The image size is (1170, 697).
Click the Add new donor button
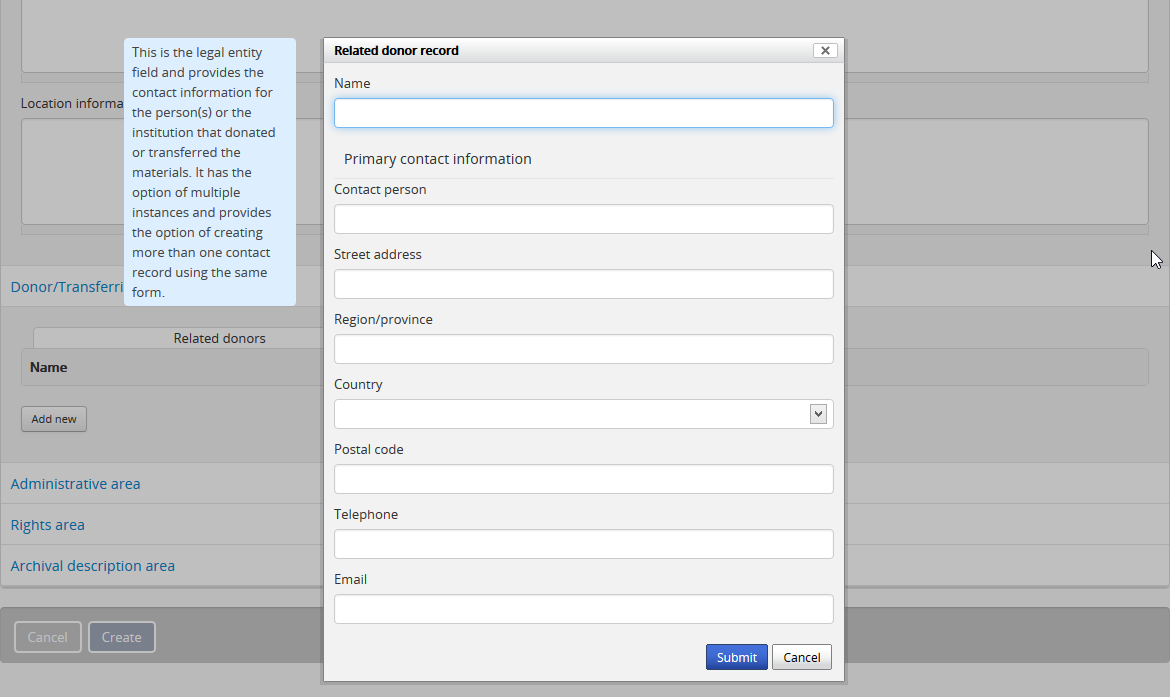pyautogui.click(x=54, y=419)
